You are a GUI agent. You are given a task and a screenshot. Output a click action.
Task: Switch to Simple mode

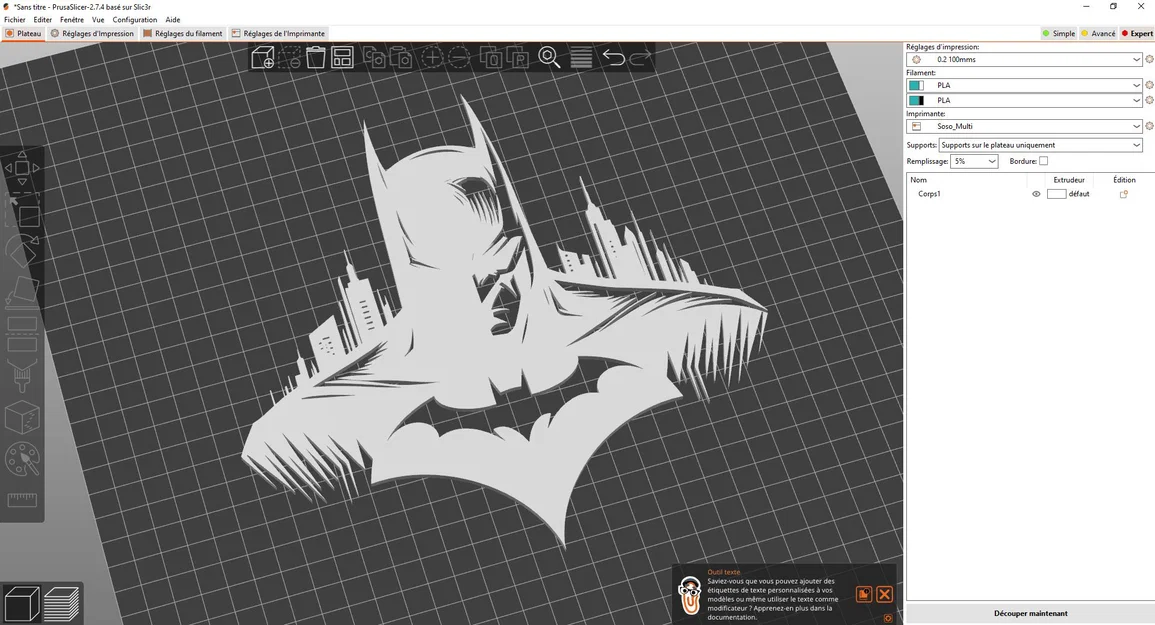click(x=1058, y=33)
